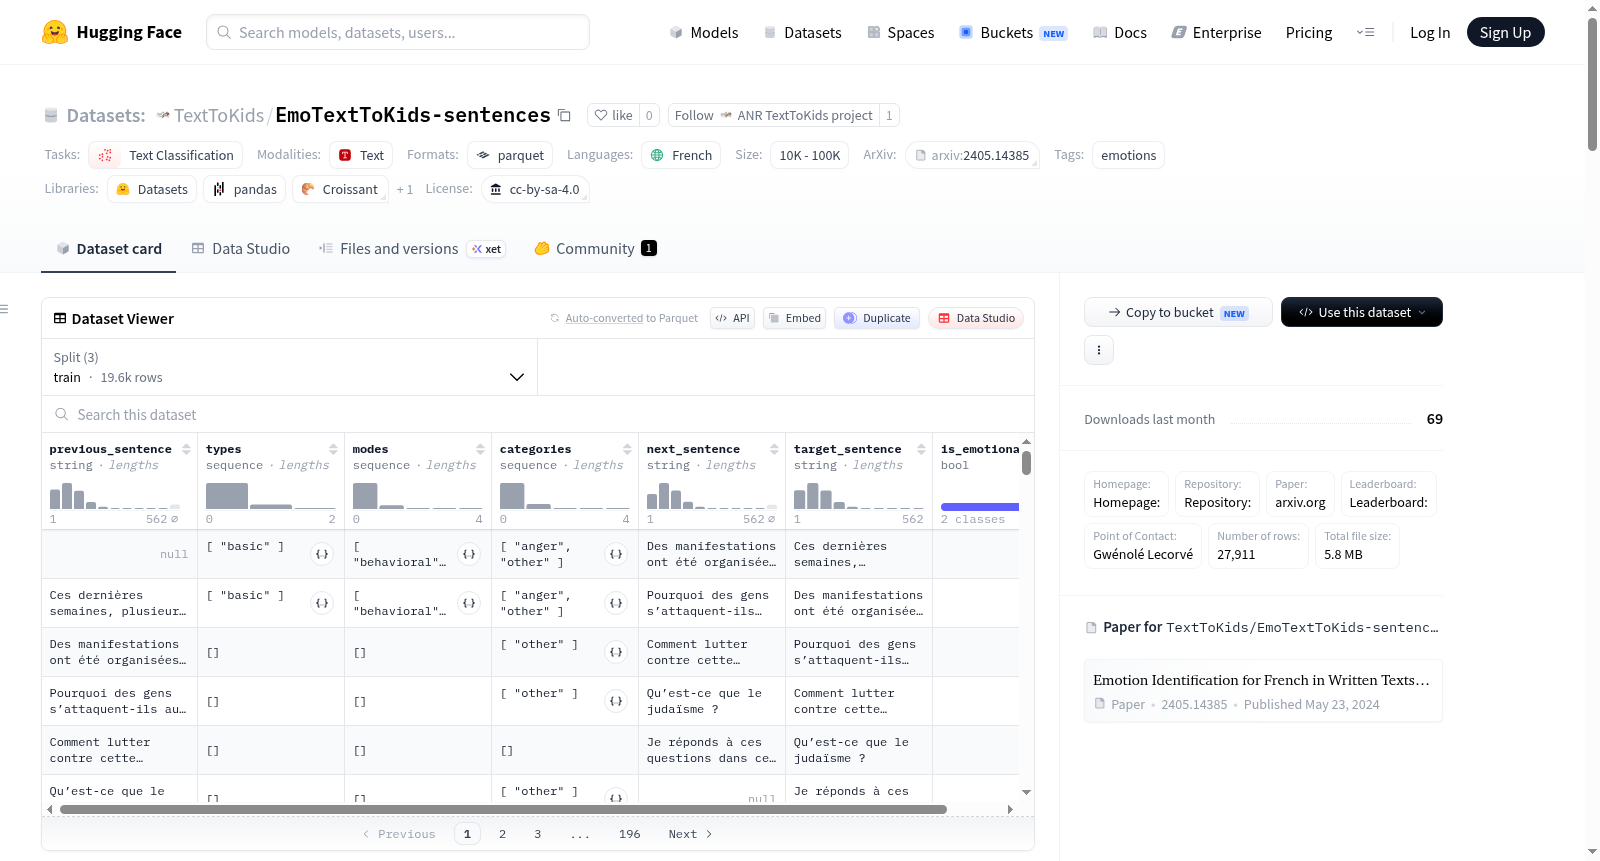1600x861 pixels.
Task: Open Data Studio button in viewer header
Action: point(976,318)
